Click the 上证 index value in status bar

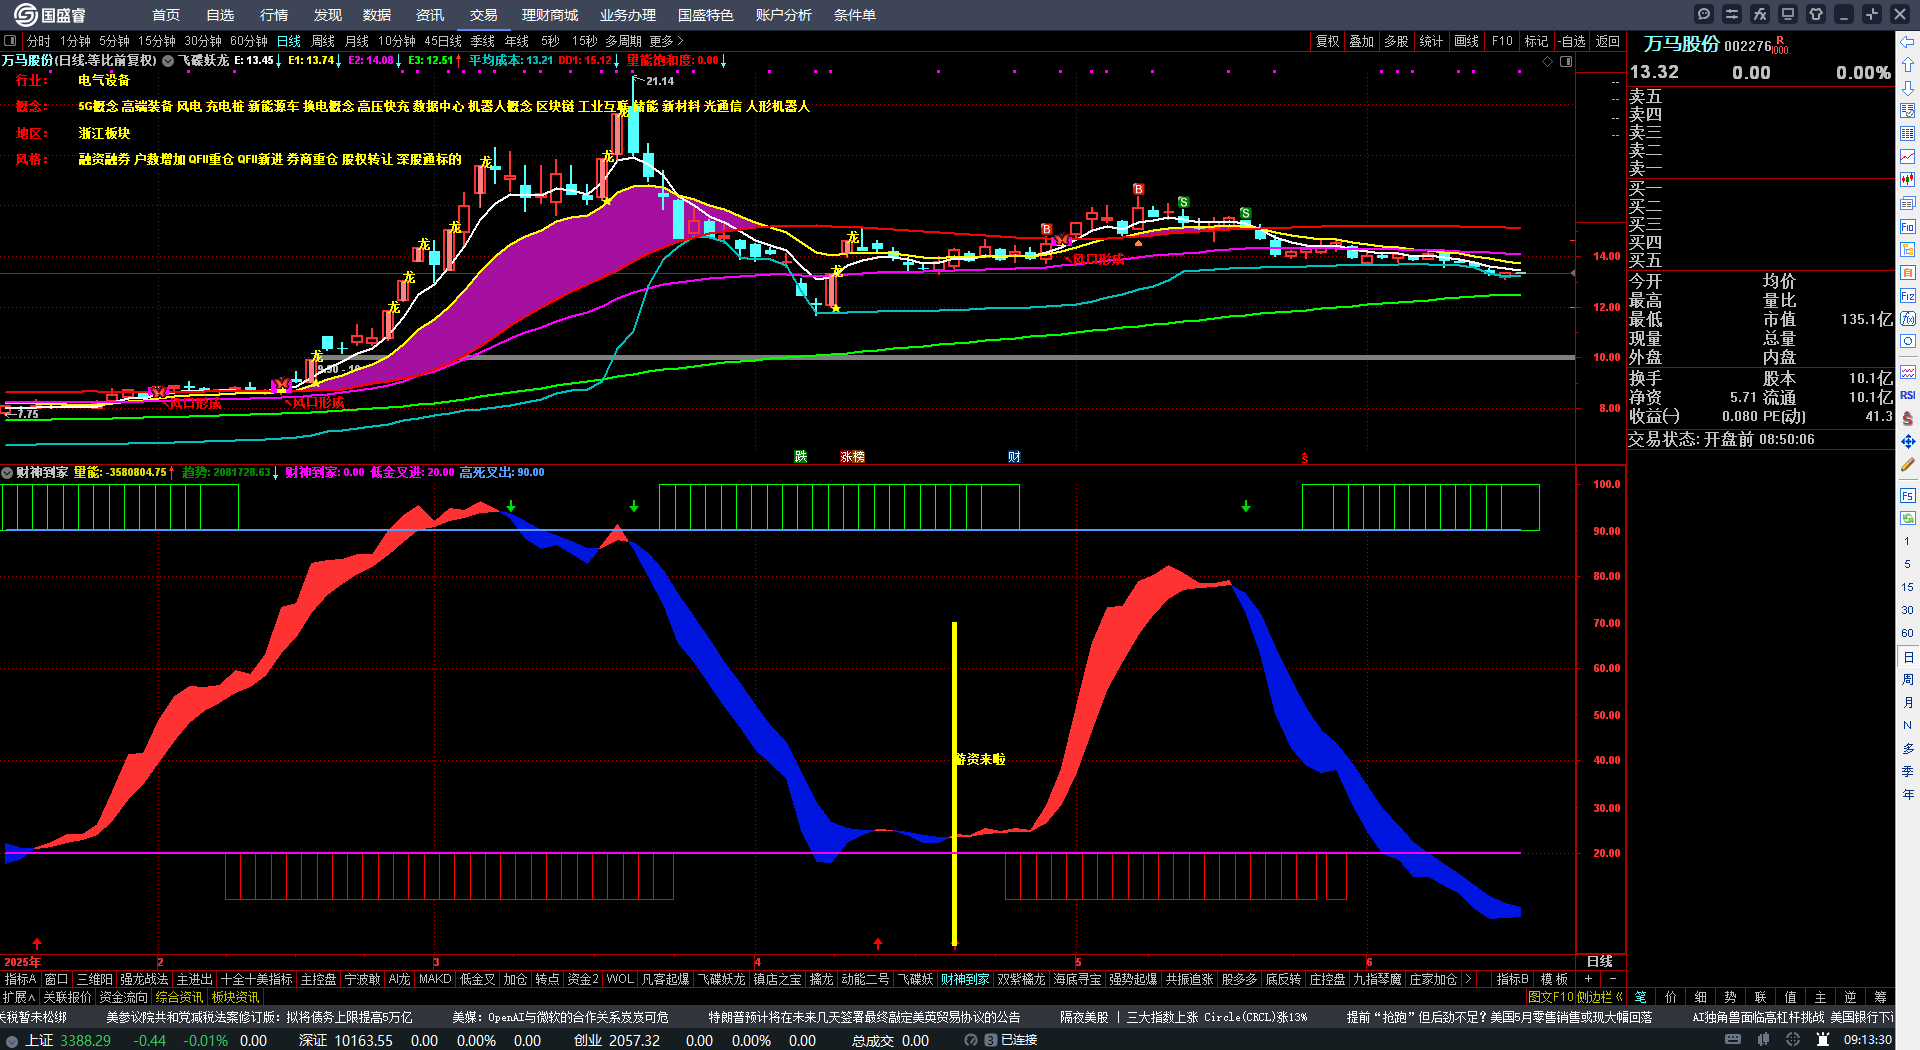[x=85, y=1040]
